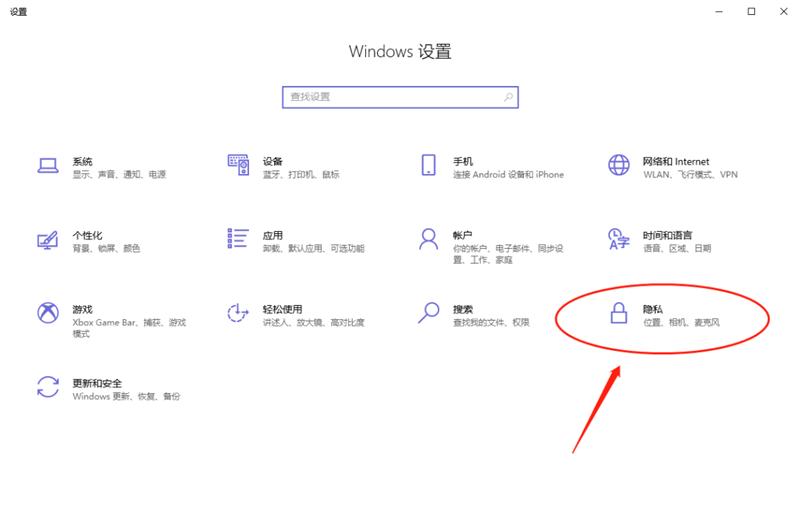Image resolution: width=800 pixels, height=524 pixels.
Task: Open the 网络和 Internet globe icon
Action: pyautogui.click(x=619, y=165)
